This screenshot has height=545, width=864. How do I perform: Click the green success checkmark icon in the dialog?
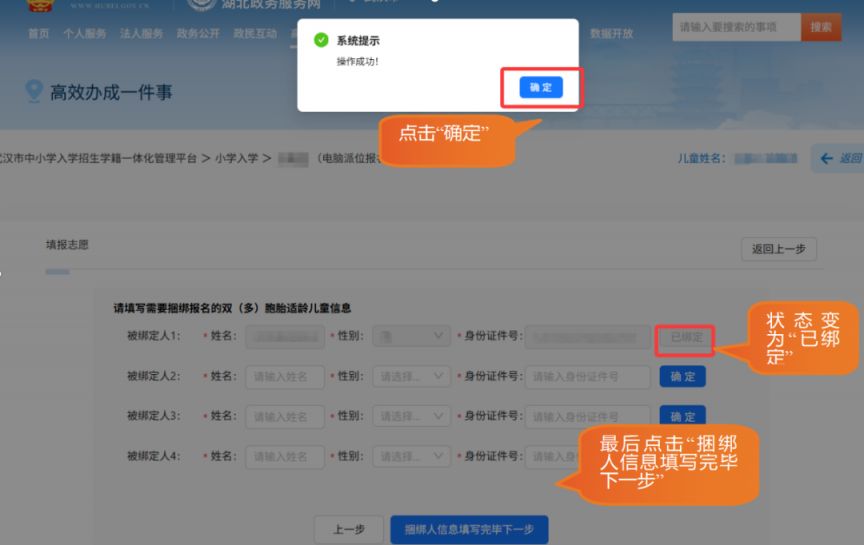click(321, 40)
